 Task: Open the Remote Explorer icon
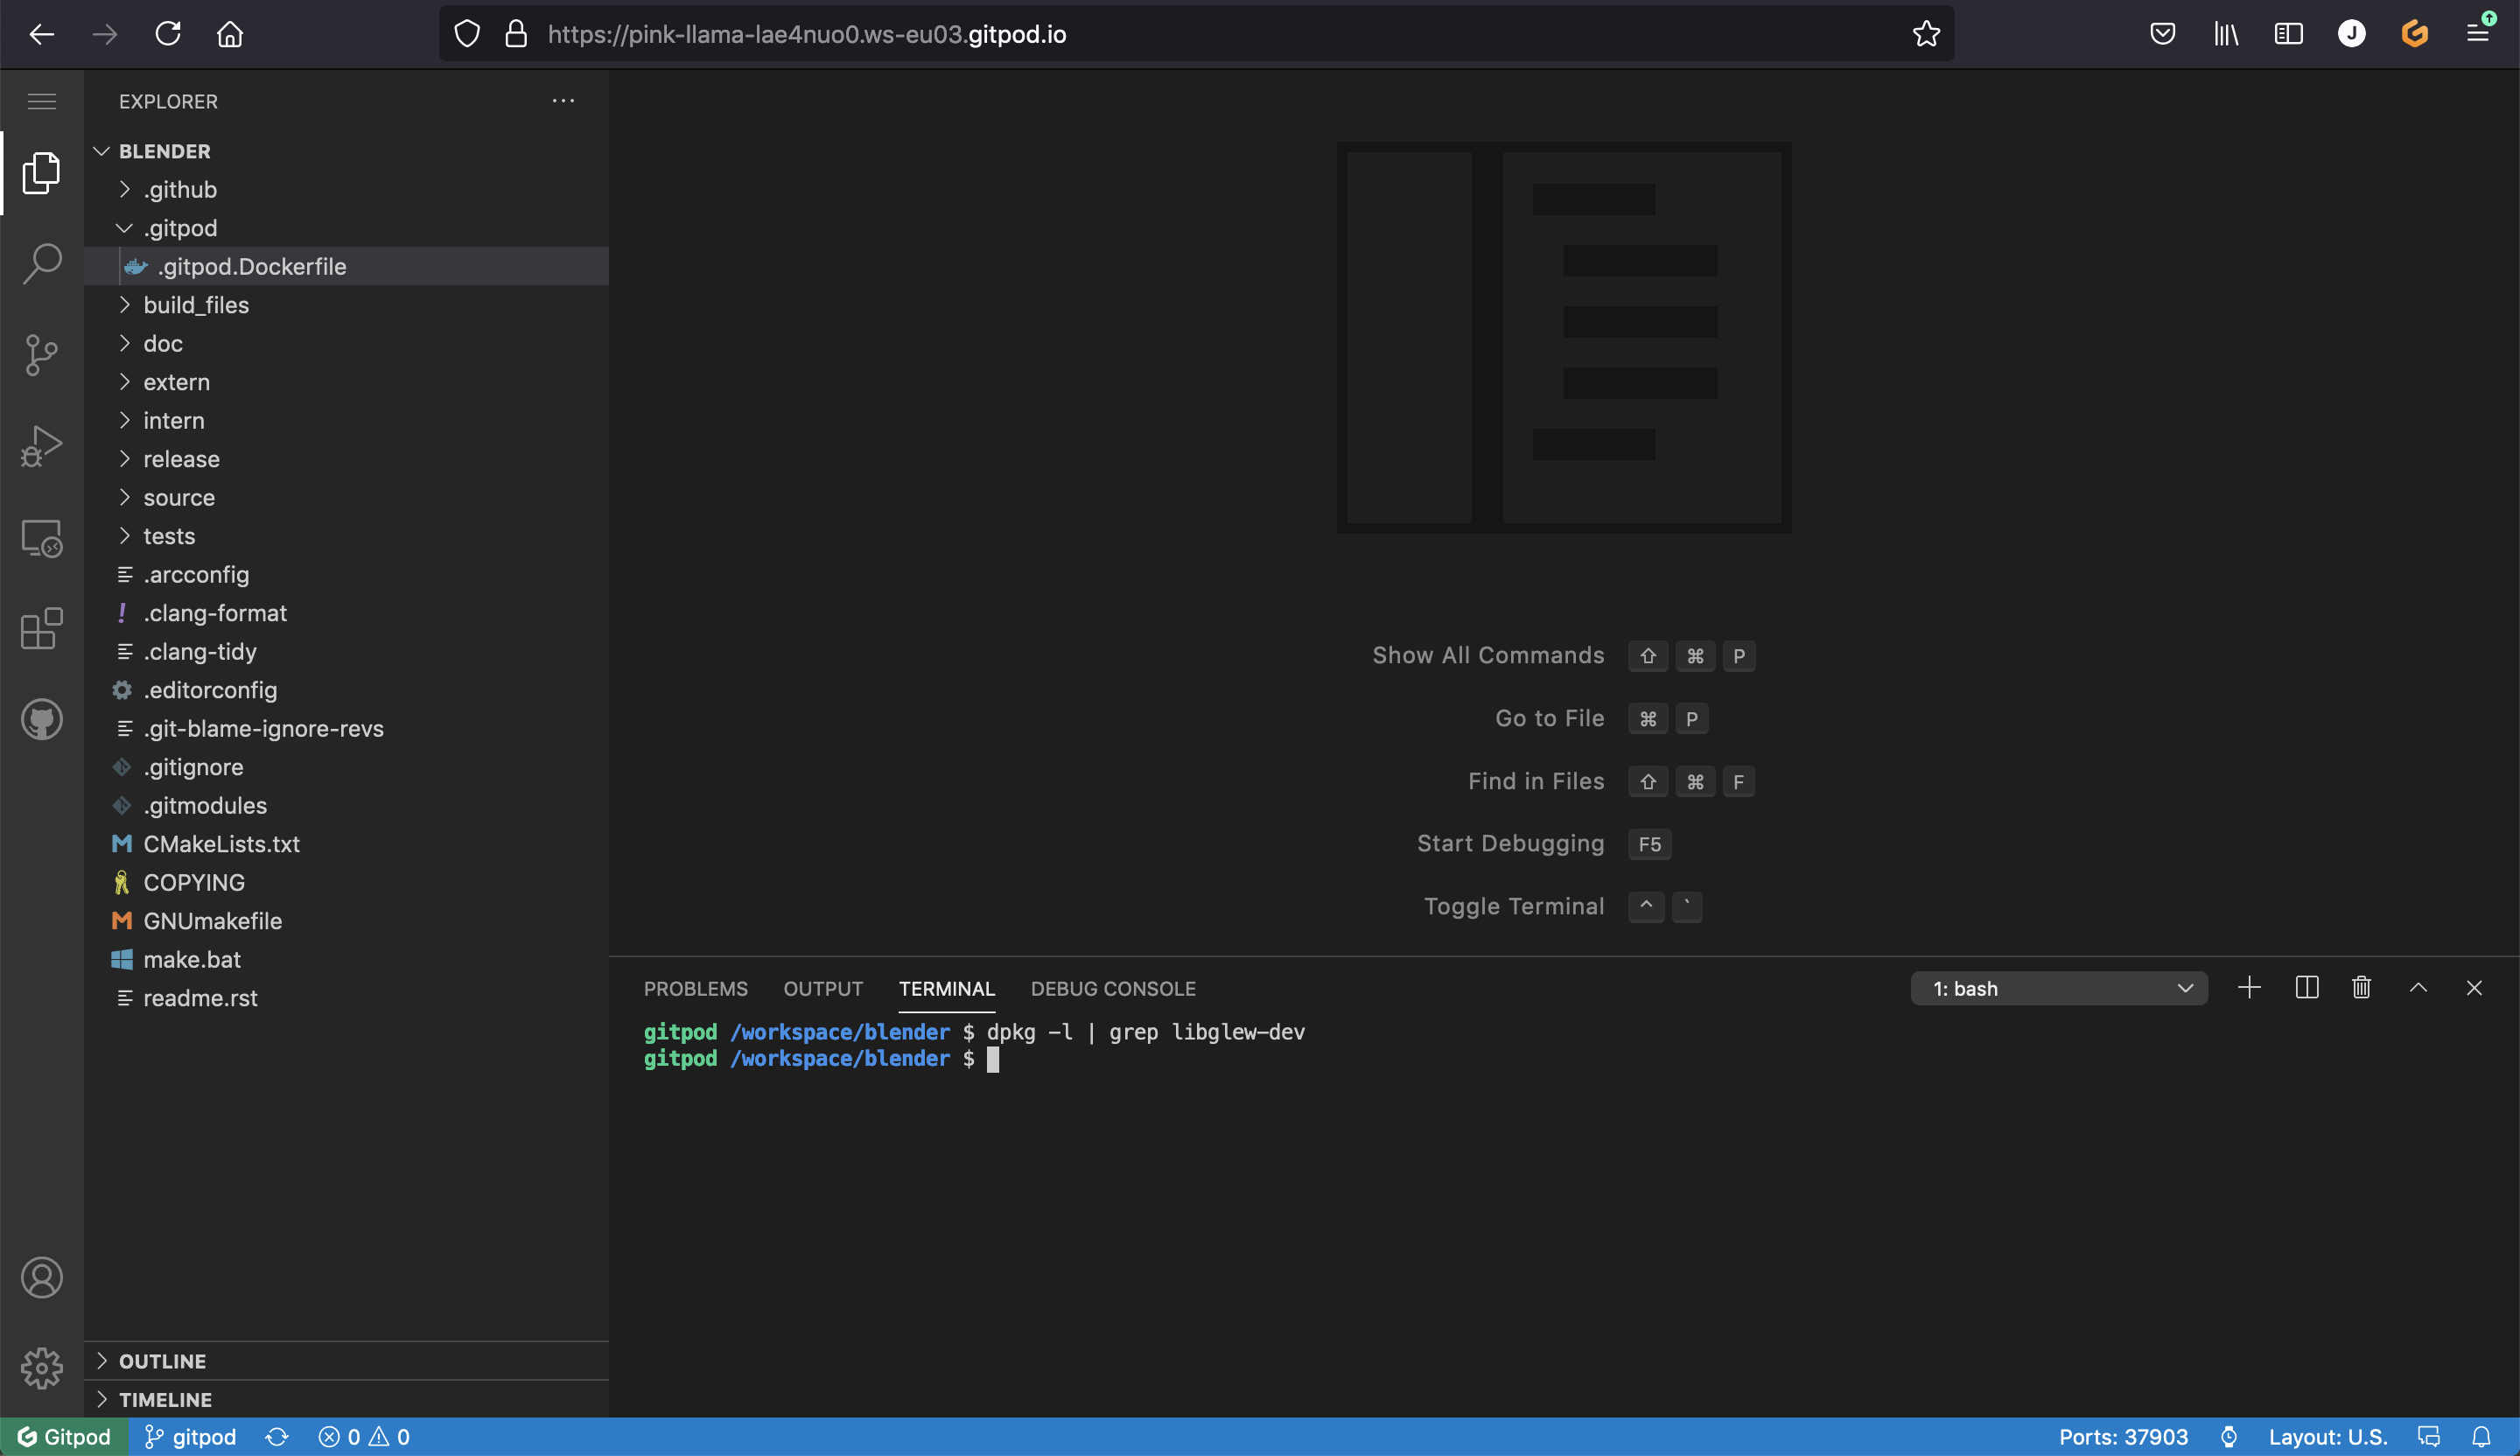42,537
